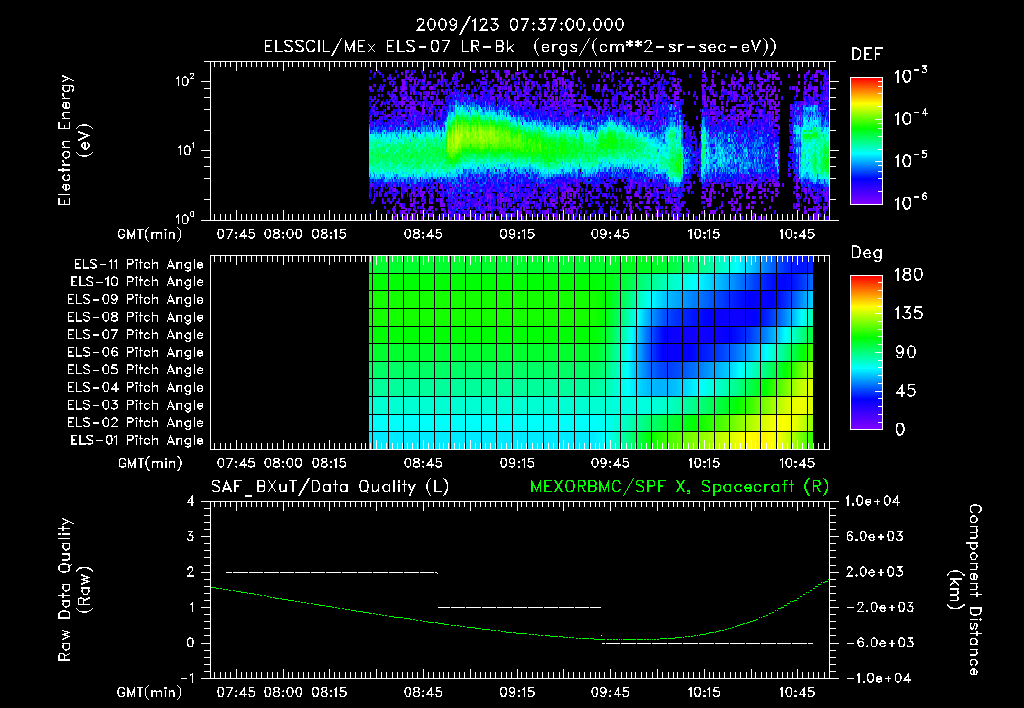Click the DEF color bar in top panel

pyautogui.click(x=866, y=141)
